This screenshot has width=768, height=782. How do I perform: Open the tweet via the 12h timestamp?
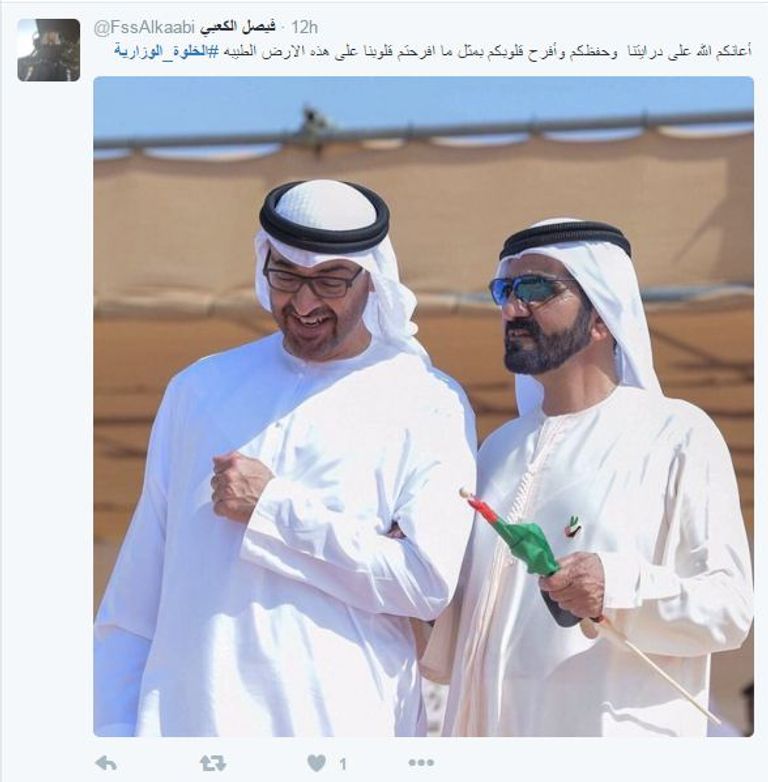[x=304, y=27]
